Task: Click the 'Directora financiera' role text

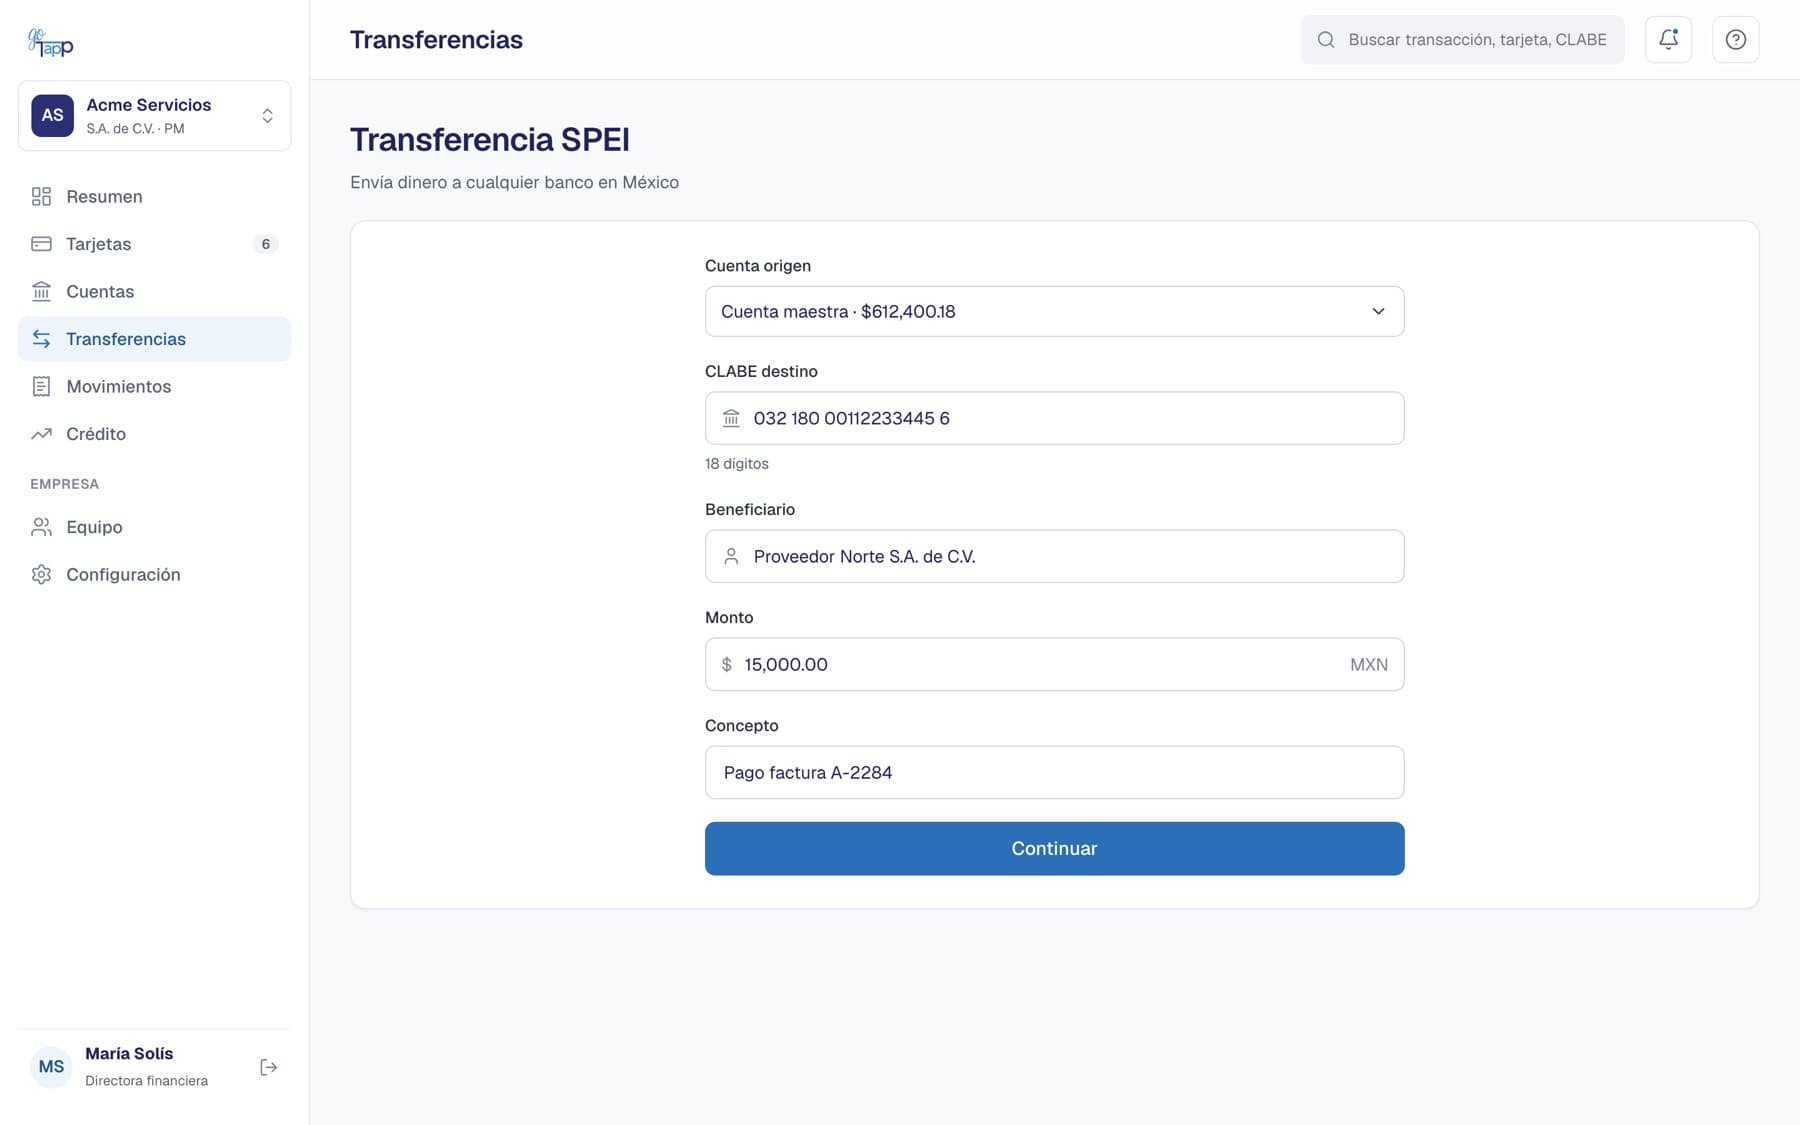Action: pos(146,1080)
